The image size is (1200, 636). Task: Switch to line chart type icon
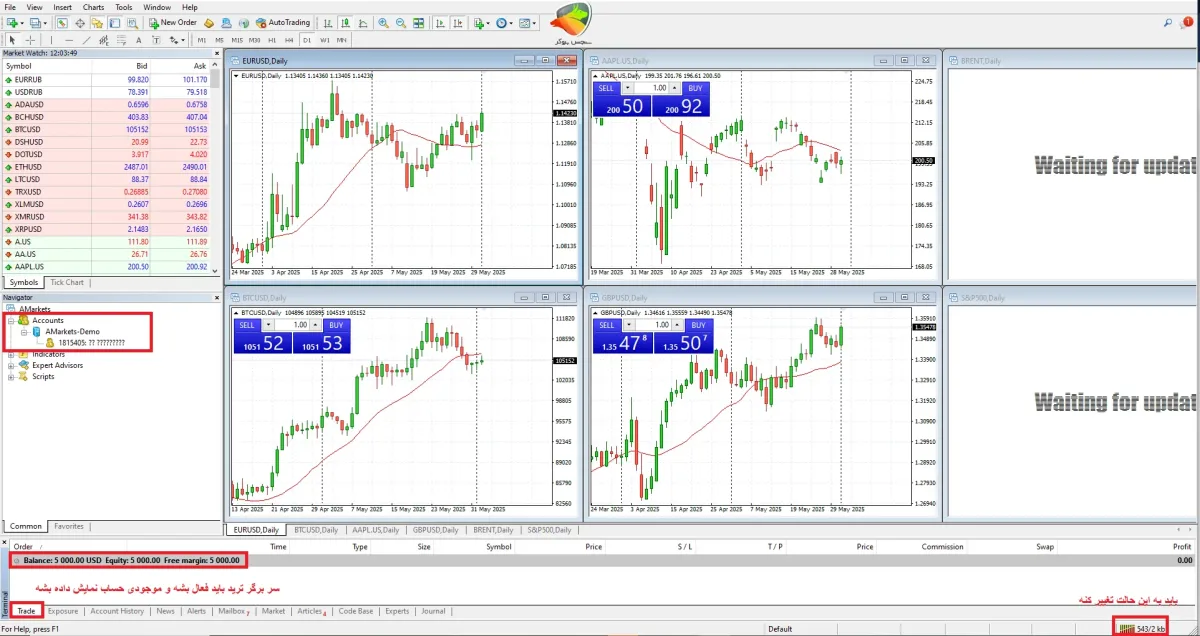pyautogui.click(x=363, y=22)
